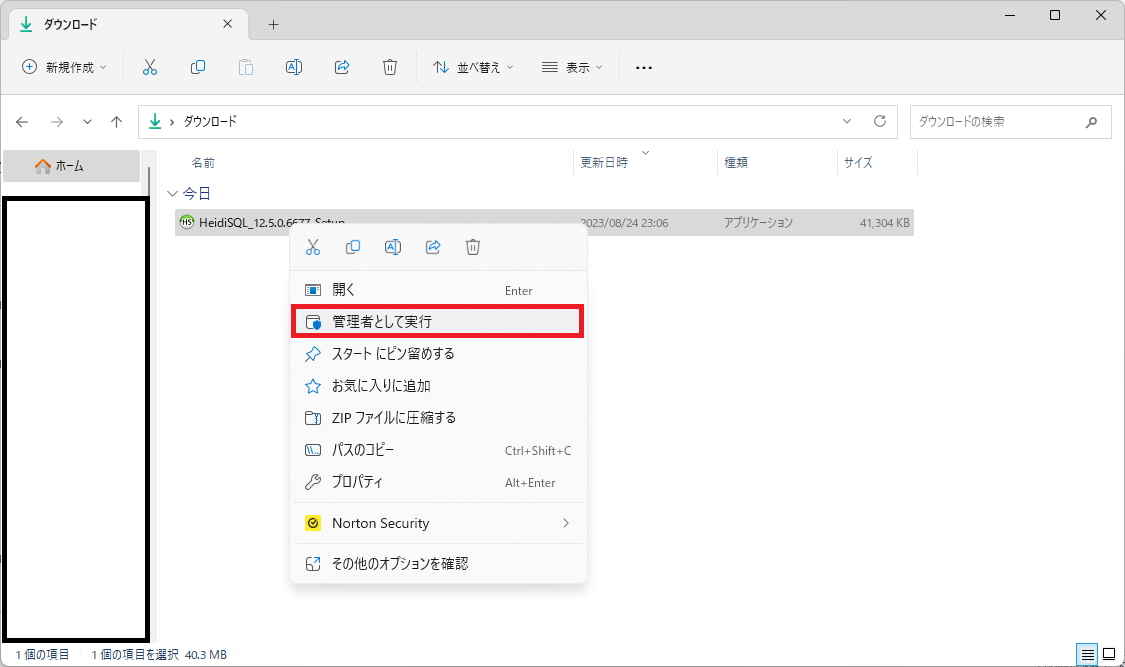Click the share icon in the context menu
The height and width of the screenshot is (667, 1125).
[434, 247]
